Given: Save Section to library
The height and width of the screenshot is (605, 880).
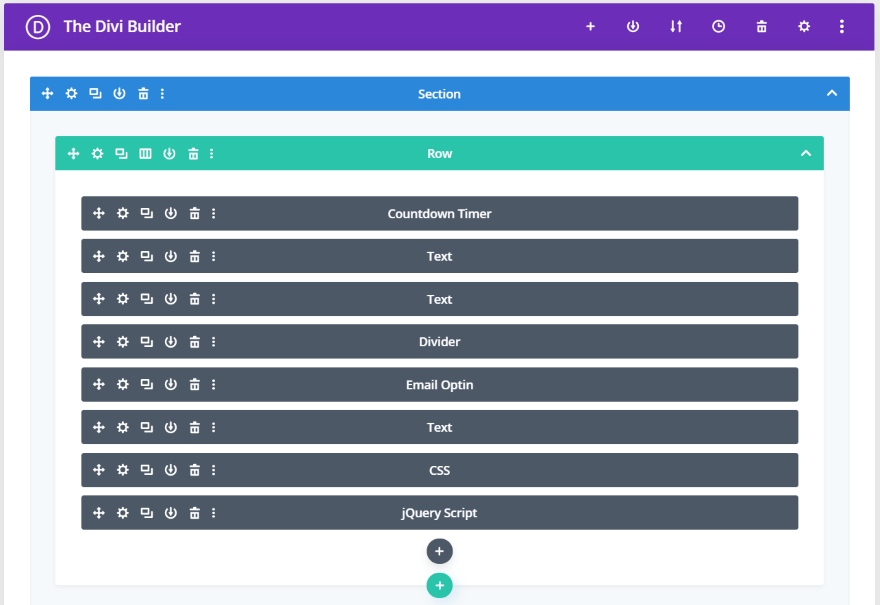Looking at the screenshot, I should point(120,93).
